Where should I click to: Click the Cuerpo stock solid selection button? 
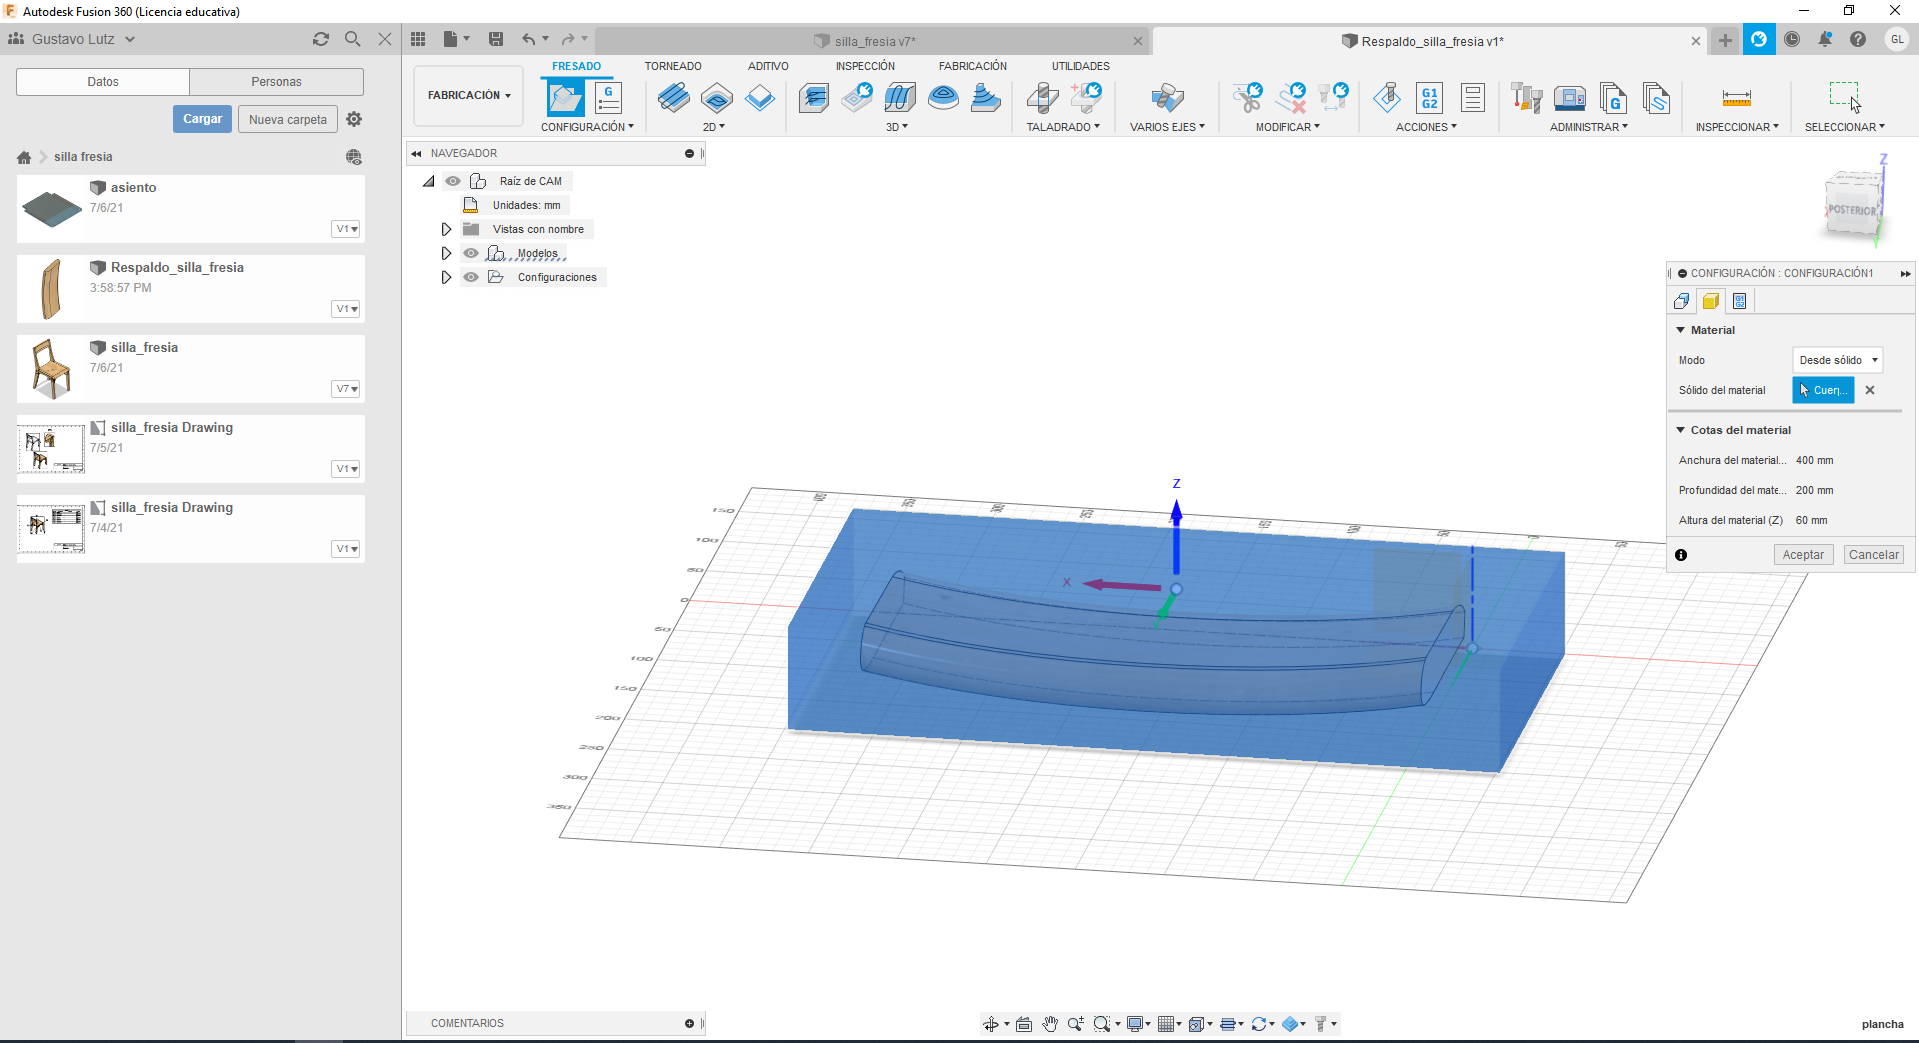click(x=1823, y=390)
